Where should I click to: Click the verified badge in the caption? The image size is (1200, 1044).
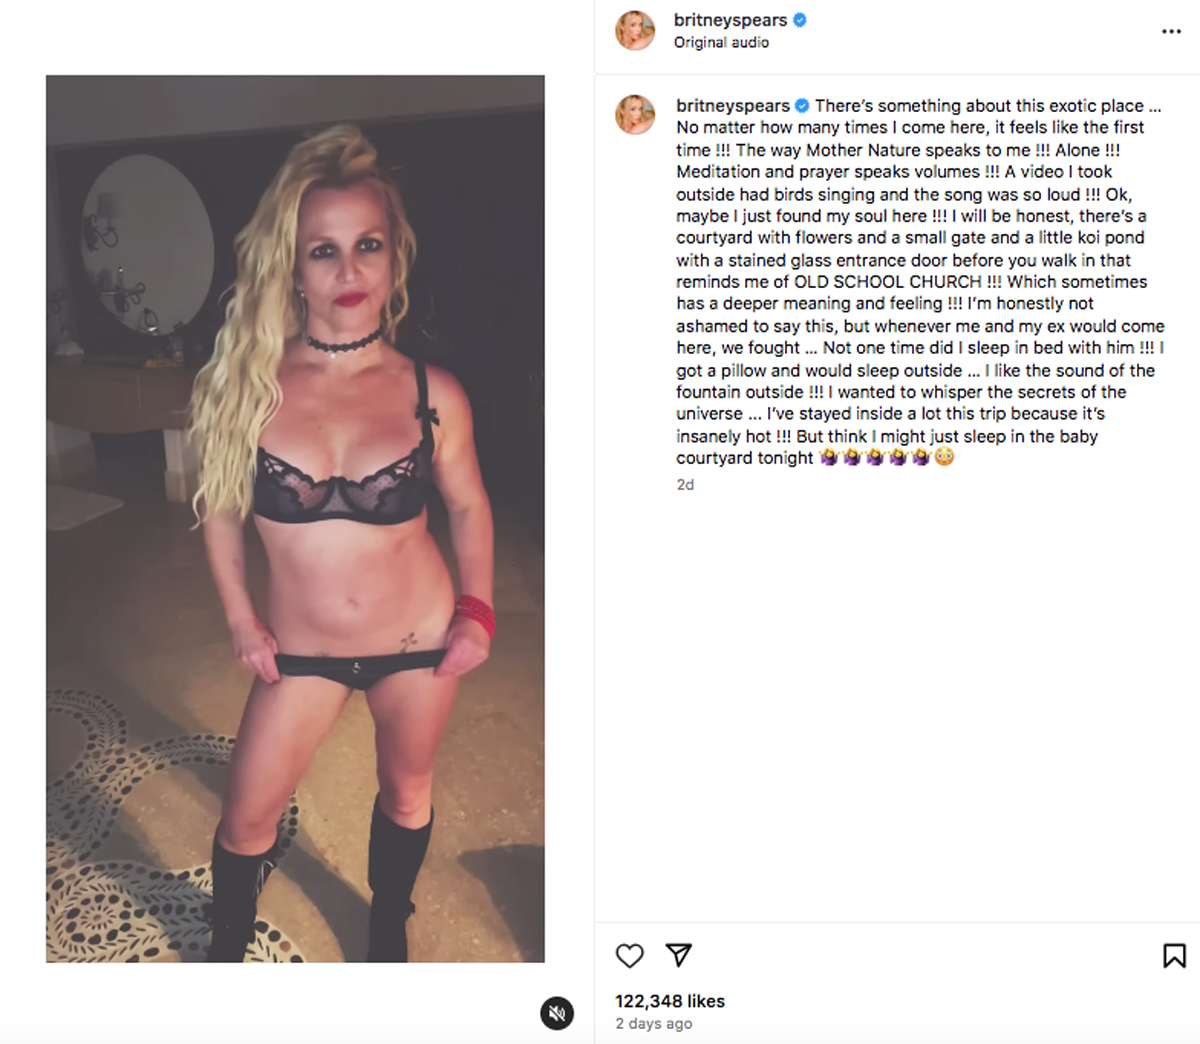(x=802, y=105)
